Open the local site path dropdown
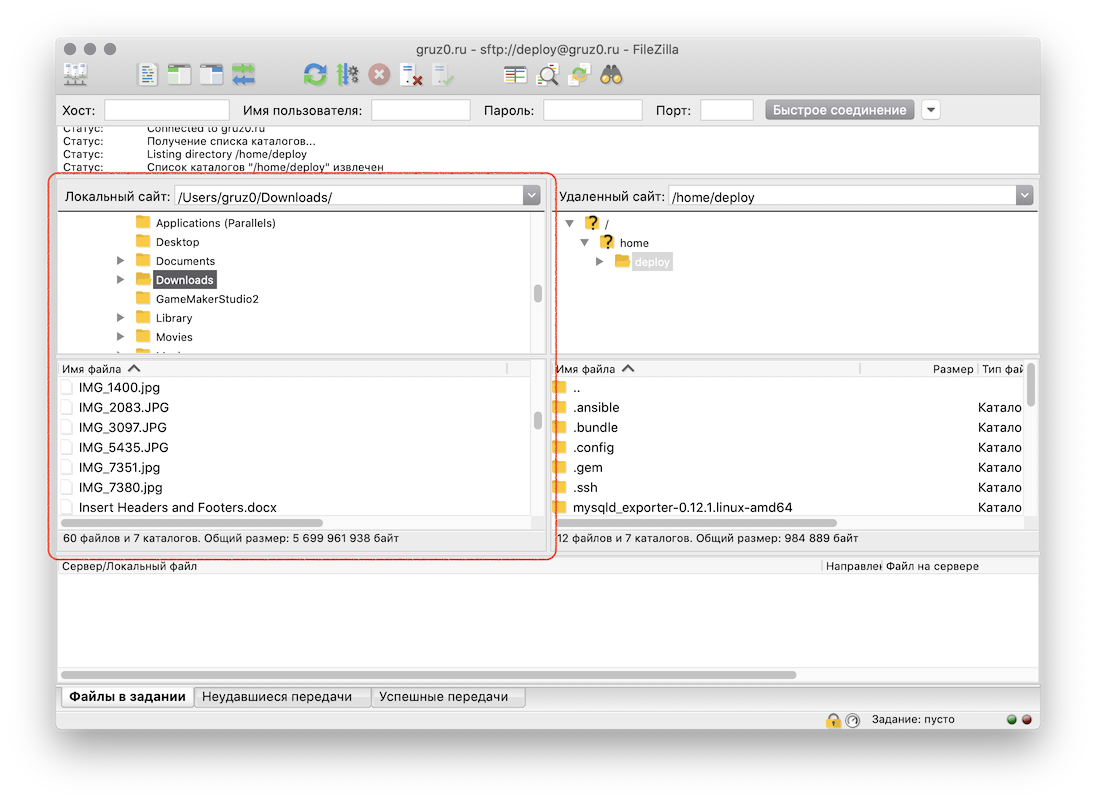The height and width of the screenshot is (803, 1096). 532,197
